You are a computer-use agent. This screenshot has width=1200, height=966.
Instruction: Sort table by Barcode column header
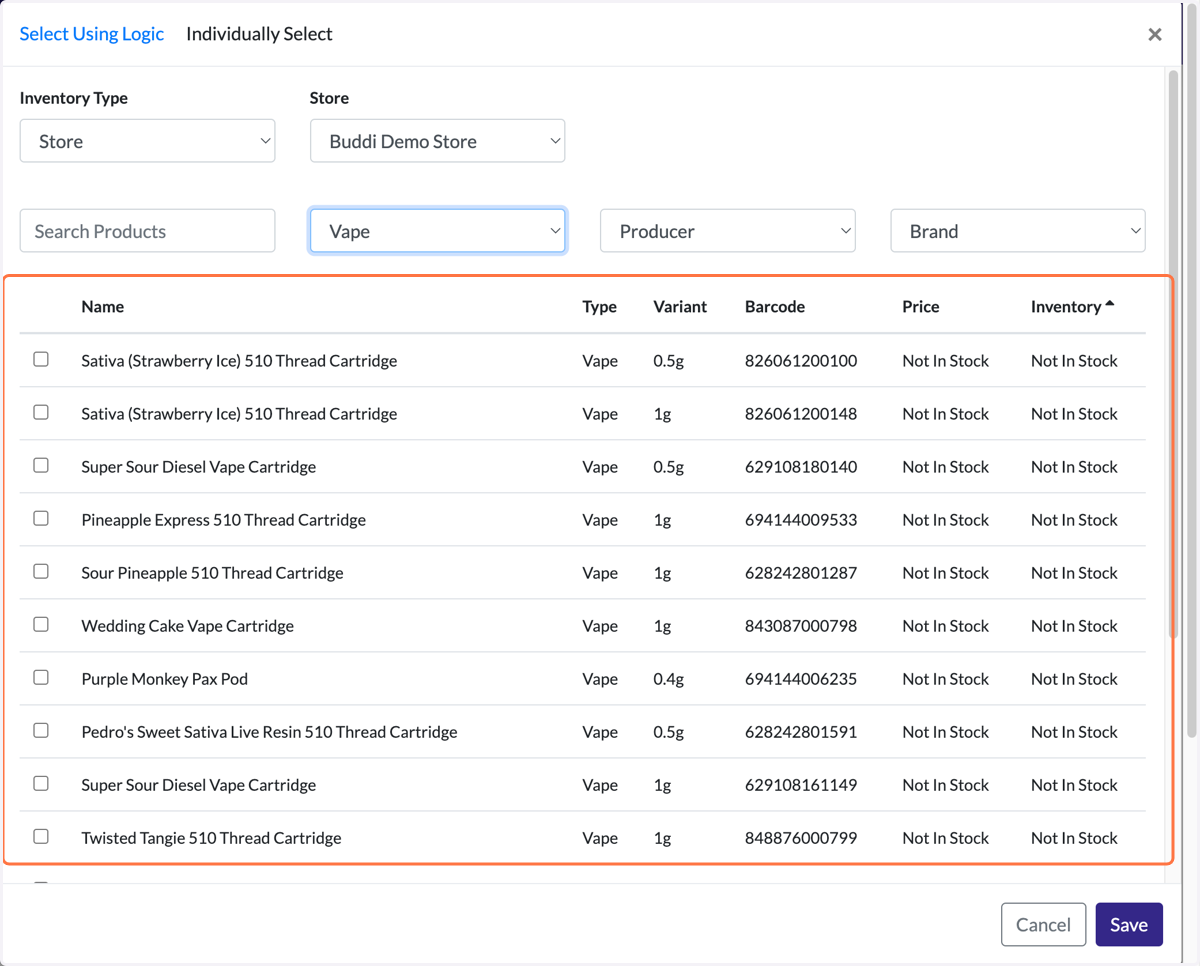click(775, 307)
